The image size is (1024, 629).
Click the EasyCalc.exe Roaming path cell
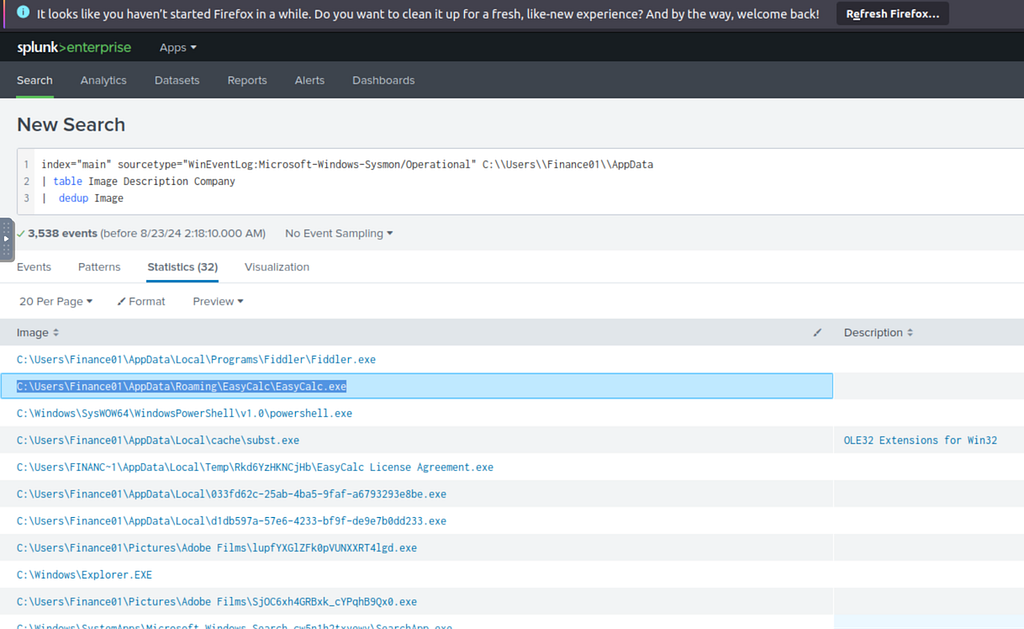417,386
